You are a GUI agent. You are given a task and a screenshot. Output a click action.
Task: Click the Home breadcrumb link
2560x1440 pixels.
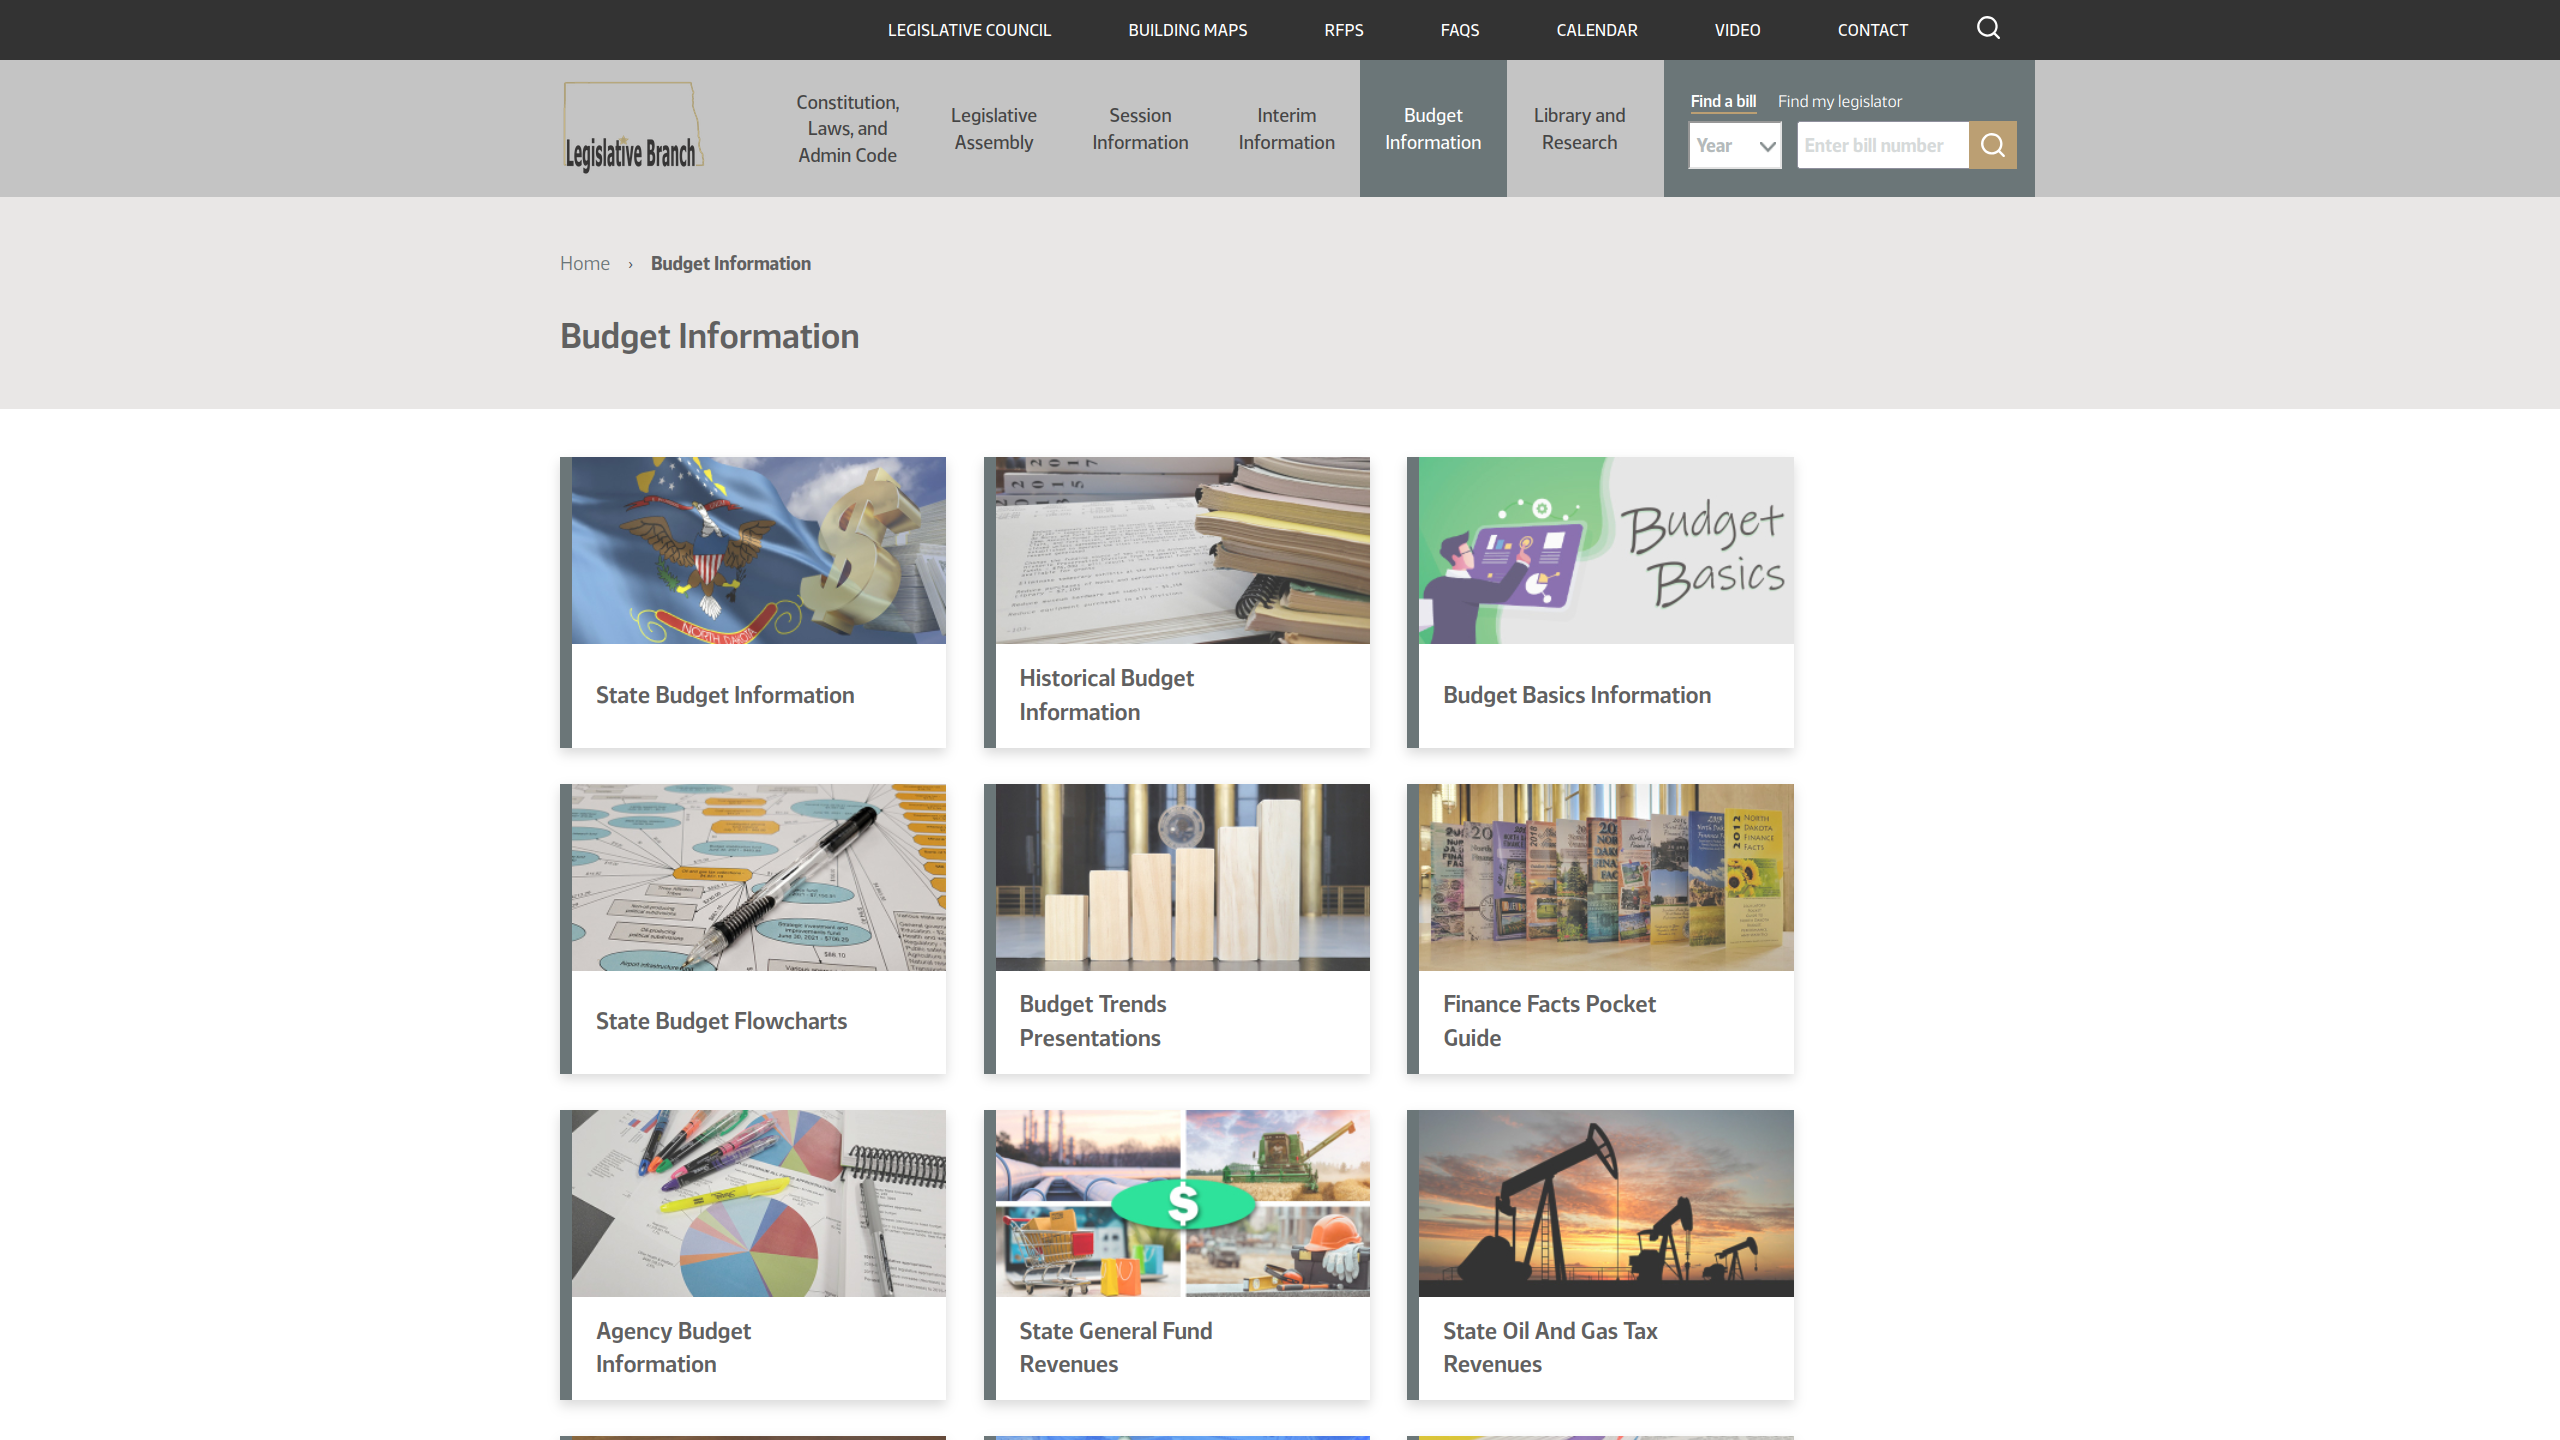(x=585, y=264)
